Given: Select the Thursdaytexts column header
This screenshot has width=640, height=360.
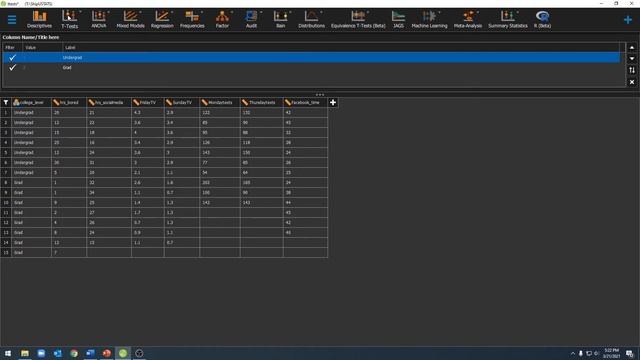Looking at the screenshot, I should pyautogui.click(x=262, y=102).
